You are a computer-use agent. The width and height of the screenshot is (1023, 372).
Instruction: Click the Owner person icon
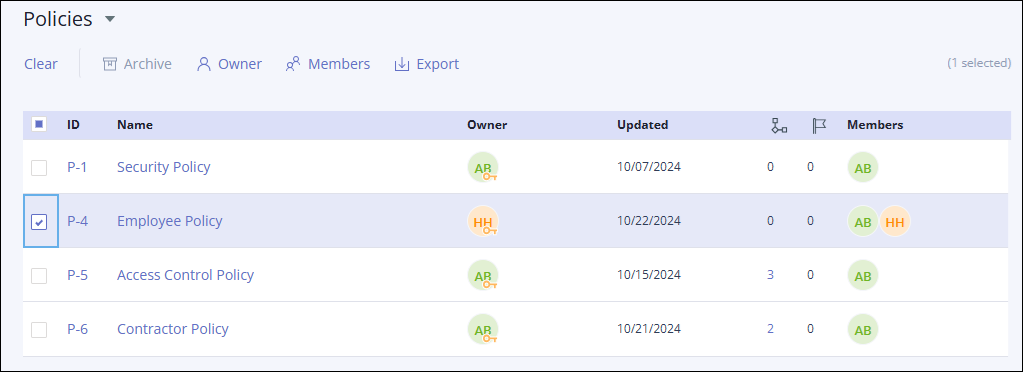pyautogui.click(x=204, y=64)
